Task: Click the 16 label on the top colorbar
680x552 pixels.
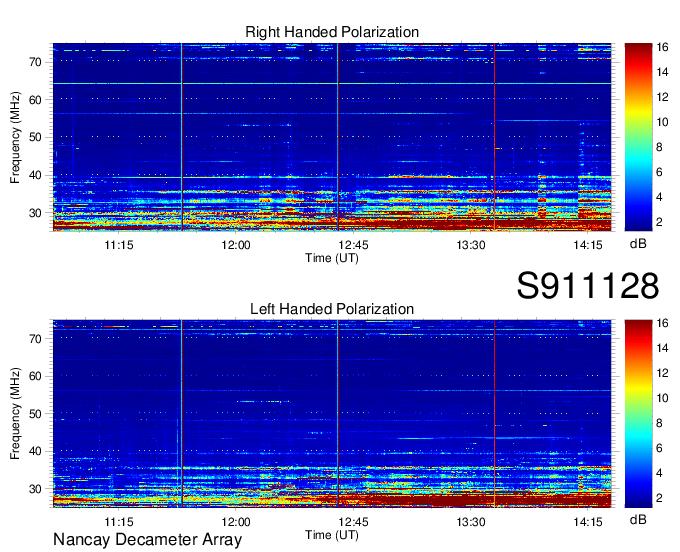Action: [x=662, y=47]
